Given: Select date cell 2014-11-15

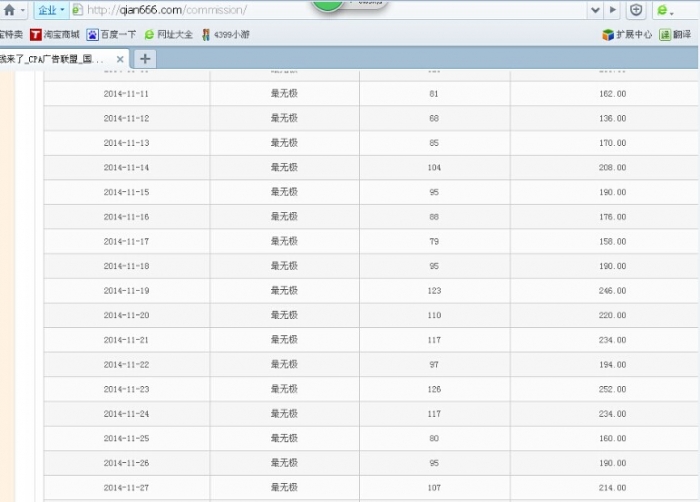Looking at the screenshot, I should click(126, 192).
